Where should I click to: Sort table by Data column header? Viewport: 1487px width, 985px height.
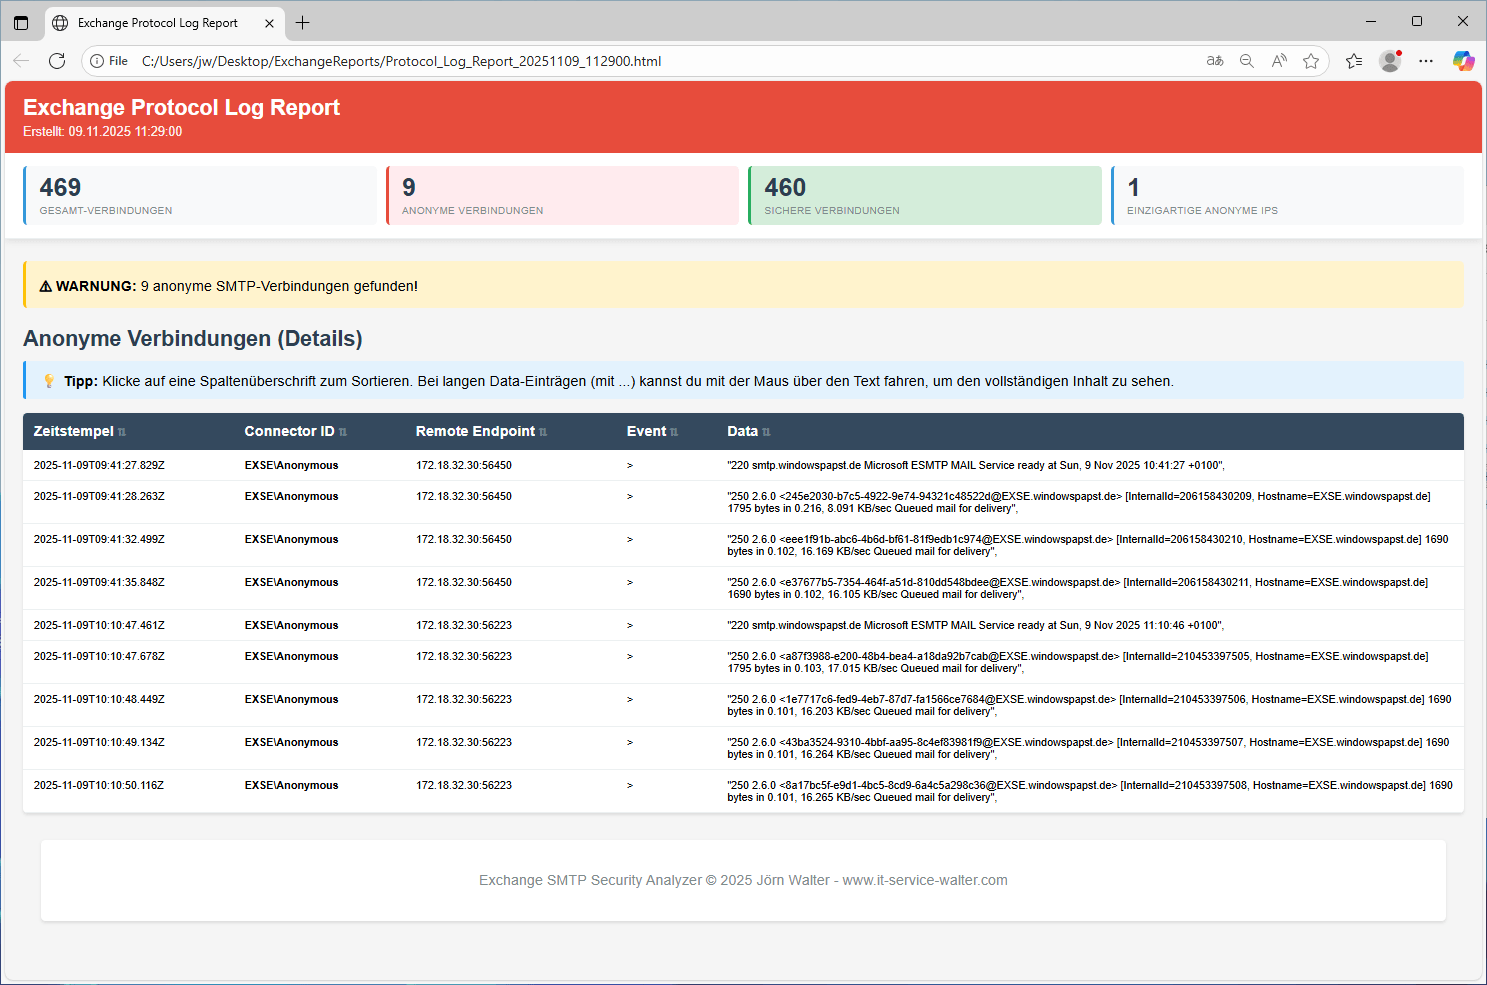click(742, 431)
